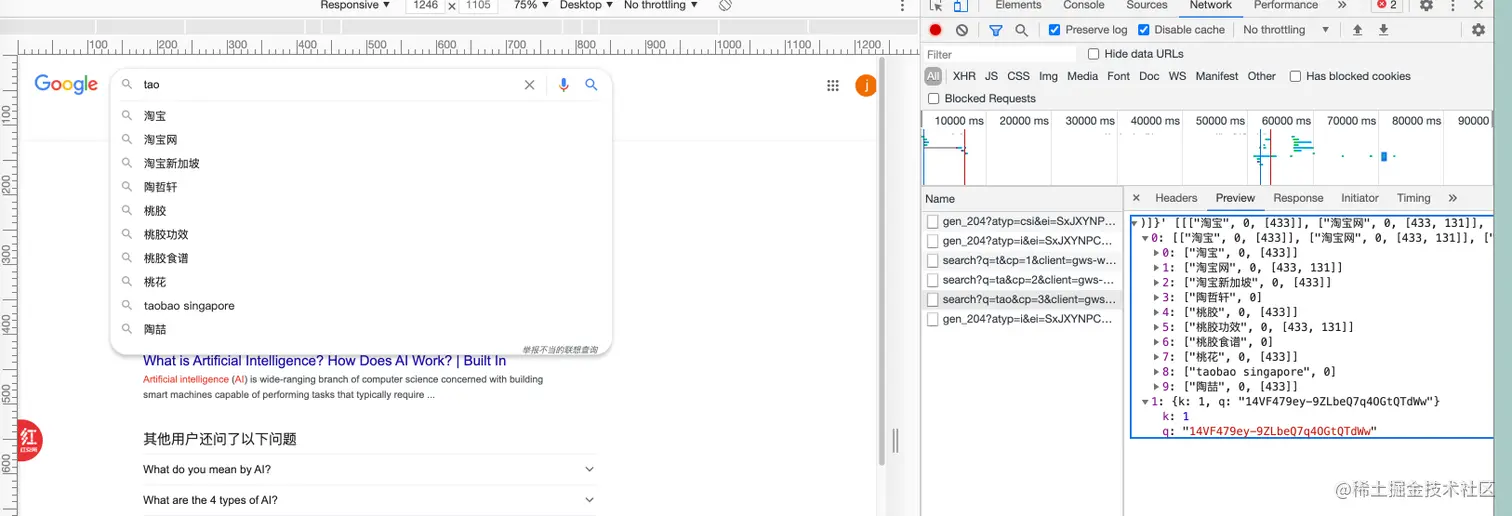Clear the Google search box text
Screen dimensions: 1512x516
pos(530,85)
